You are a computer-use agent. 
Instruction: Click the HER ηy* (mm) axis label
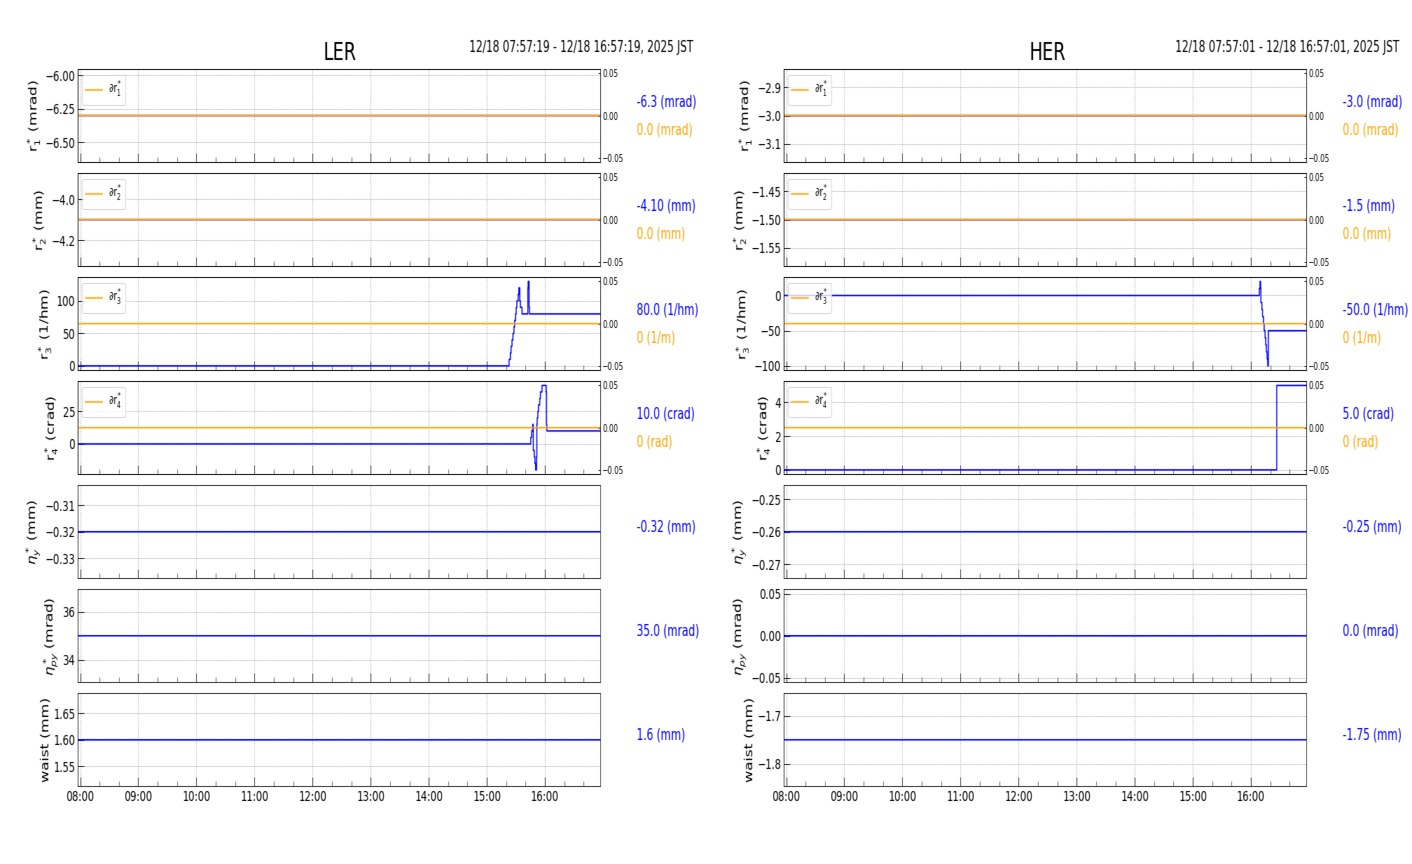740,532
